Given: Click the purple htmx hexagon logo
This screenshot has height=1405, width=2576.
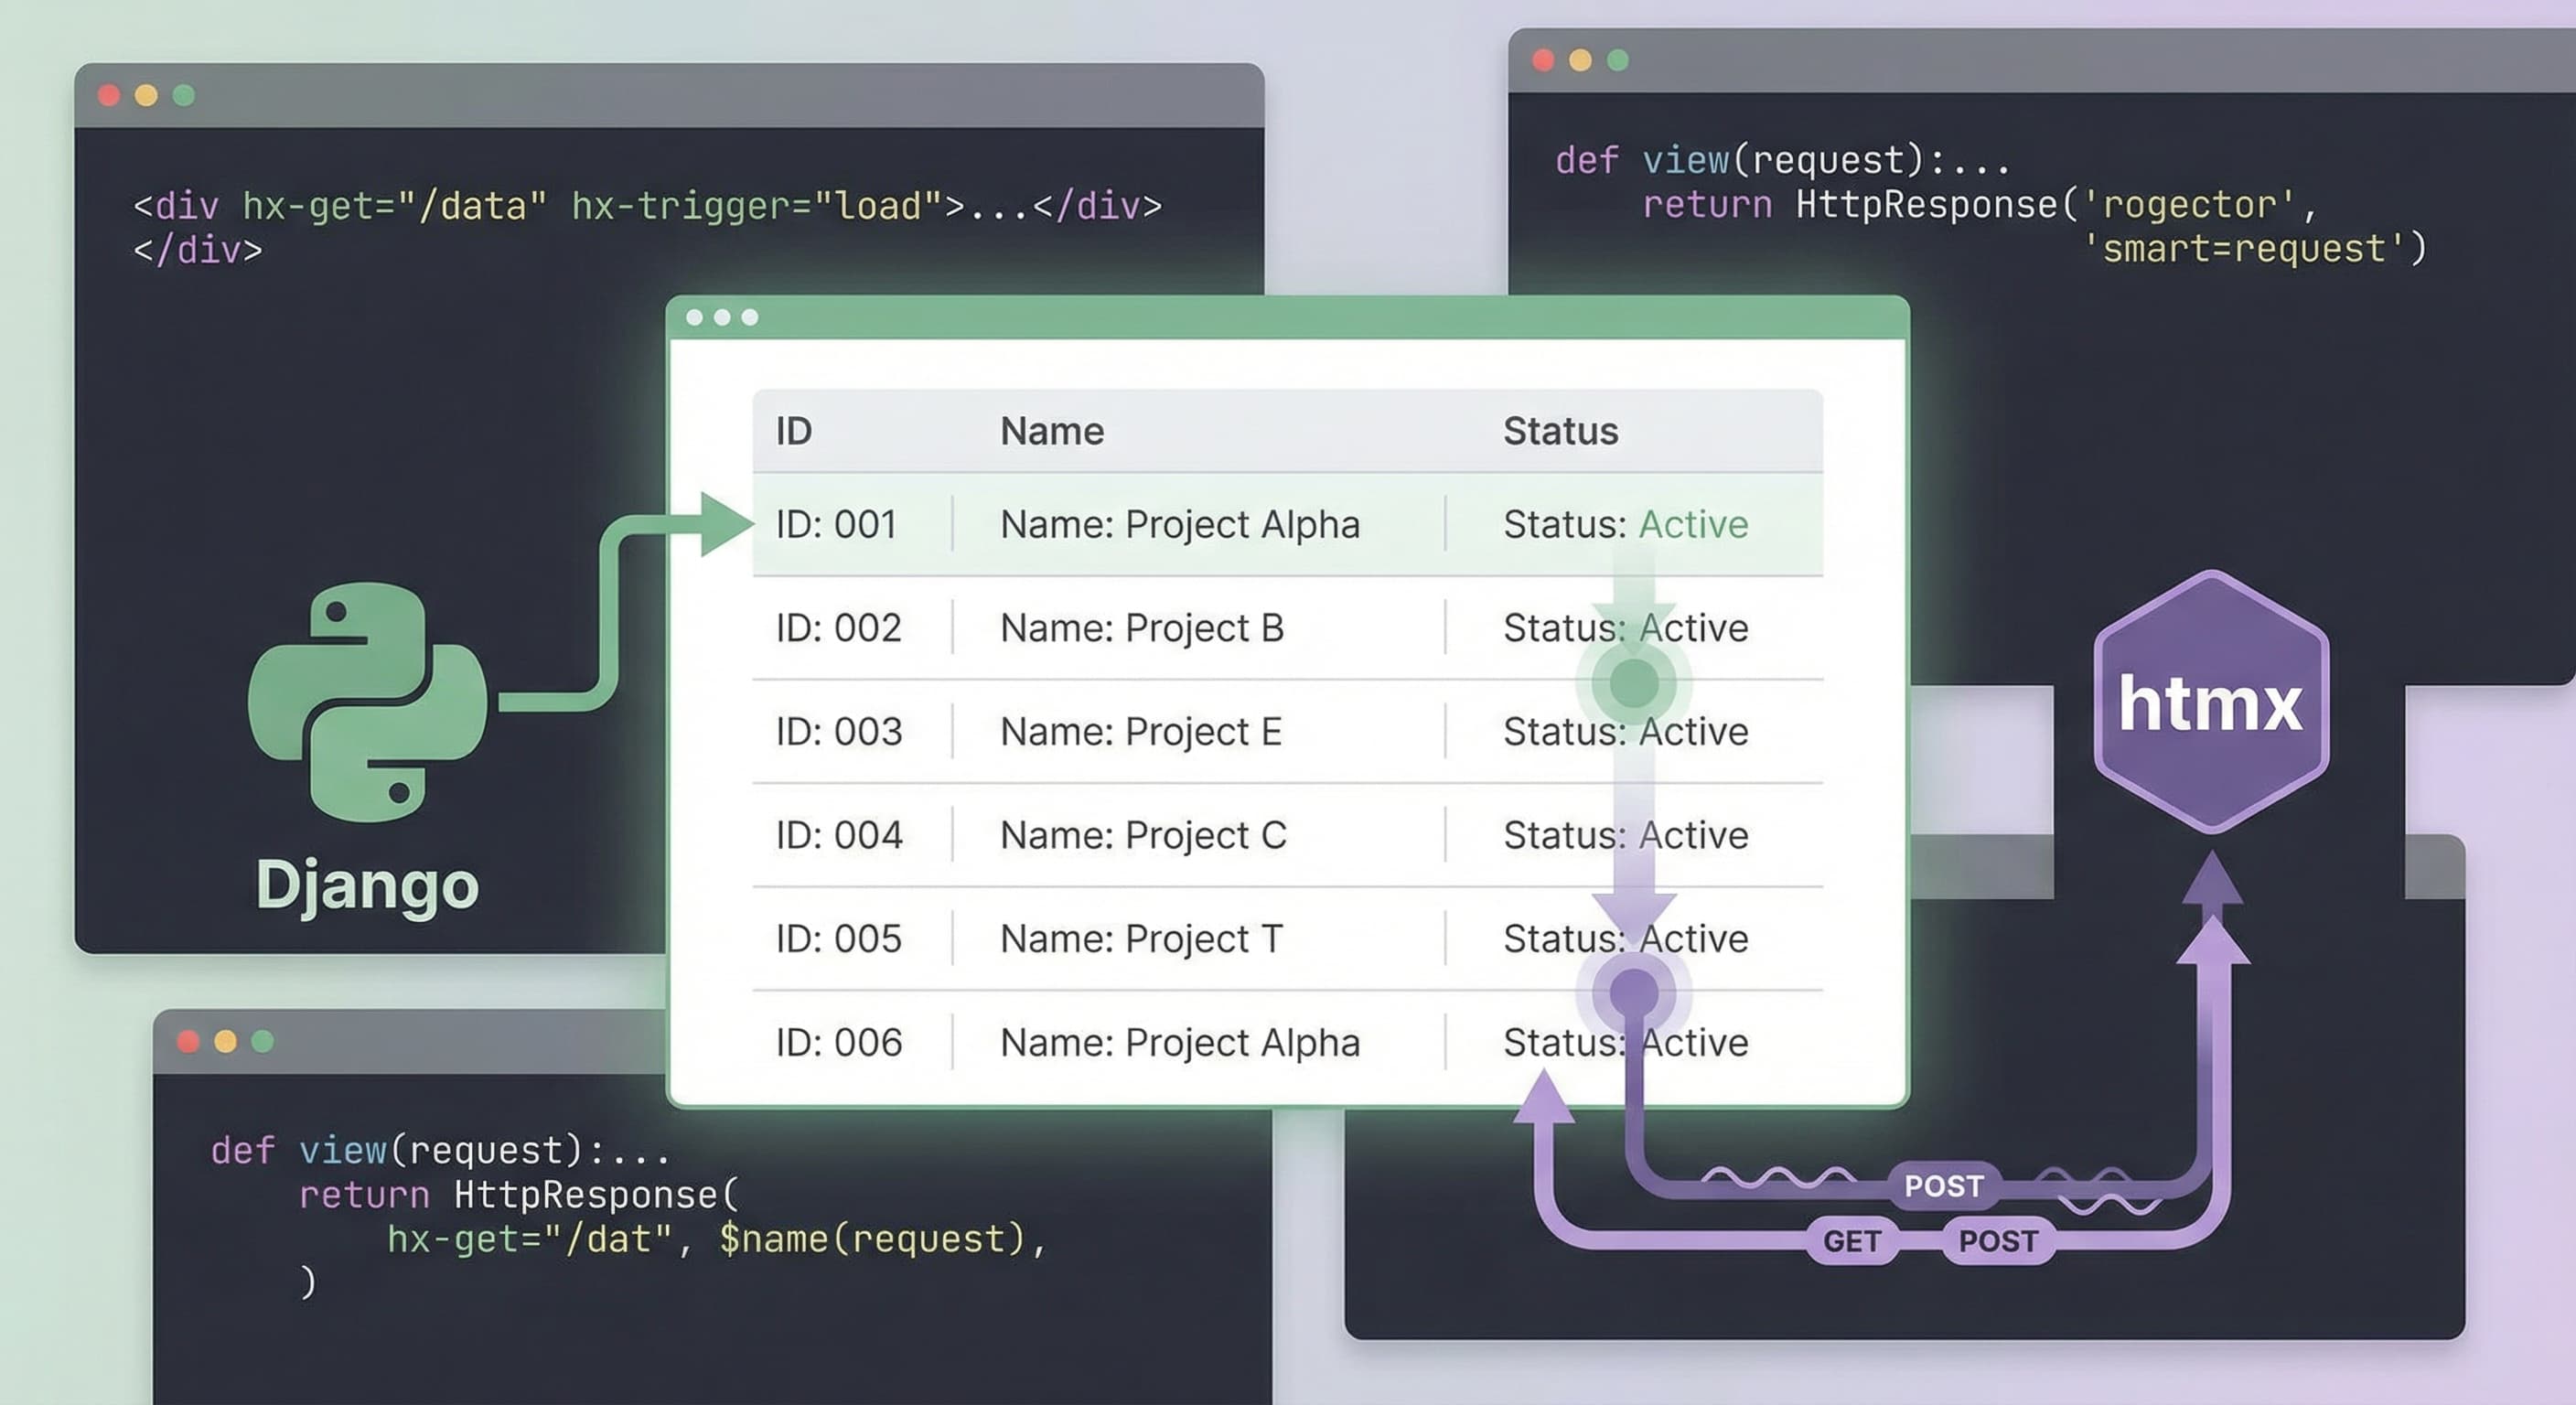Looking at the screenshot, I should point(2211,702).
